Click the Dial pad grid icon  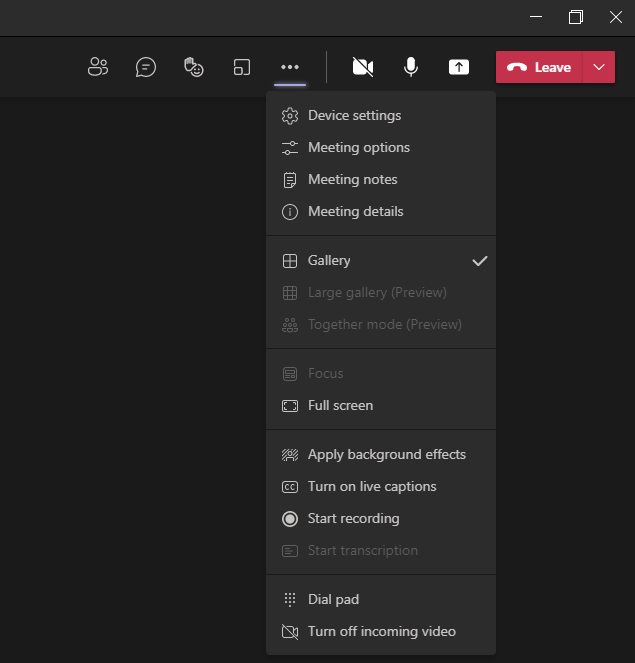tap(290, 600)
